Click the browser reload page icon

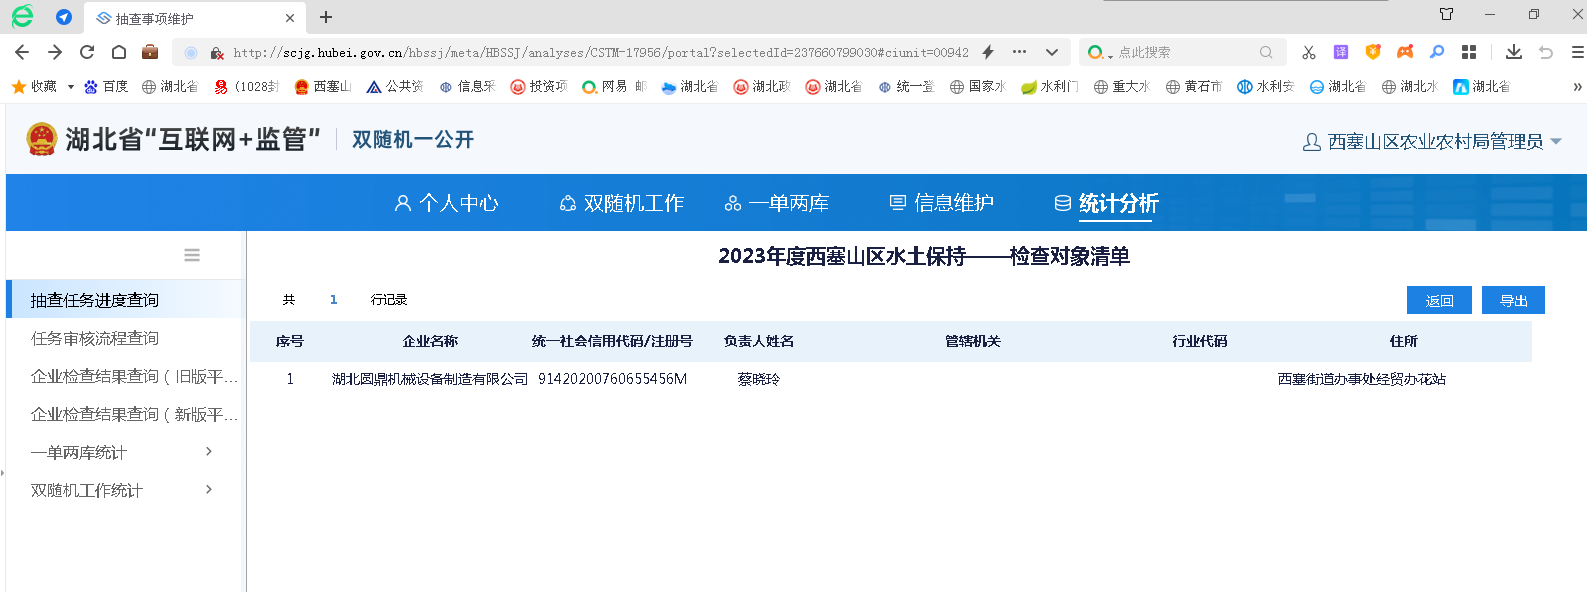tap(87, 52)
